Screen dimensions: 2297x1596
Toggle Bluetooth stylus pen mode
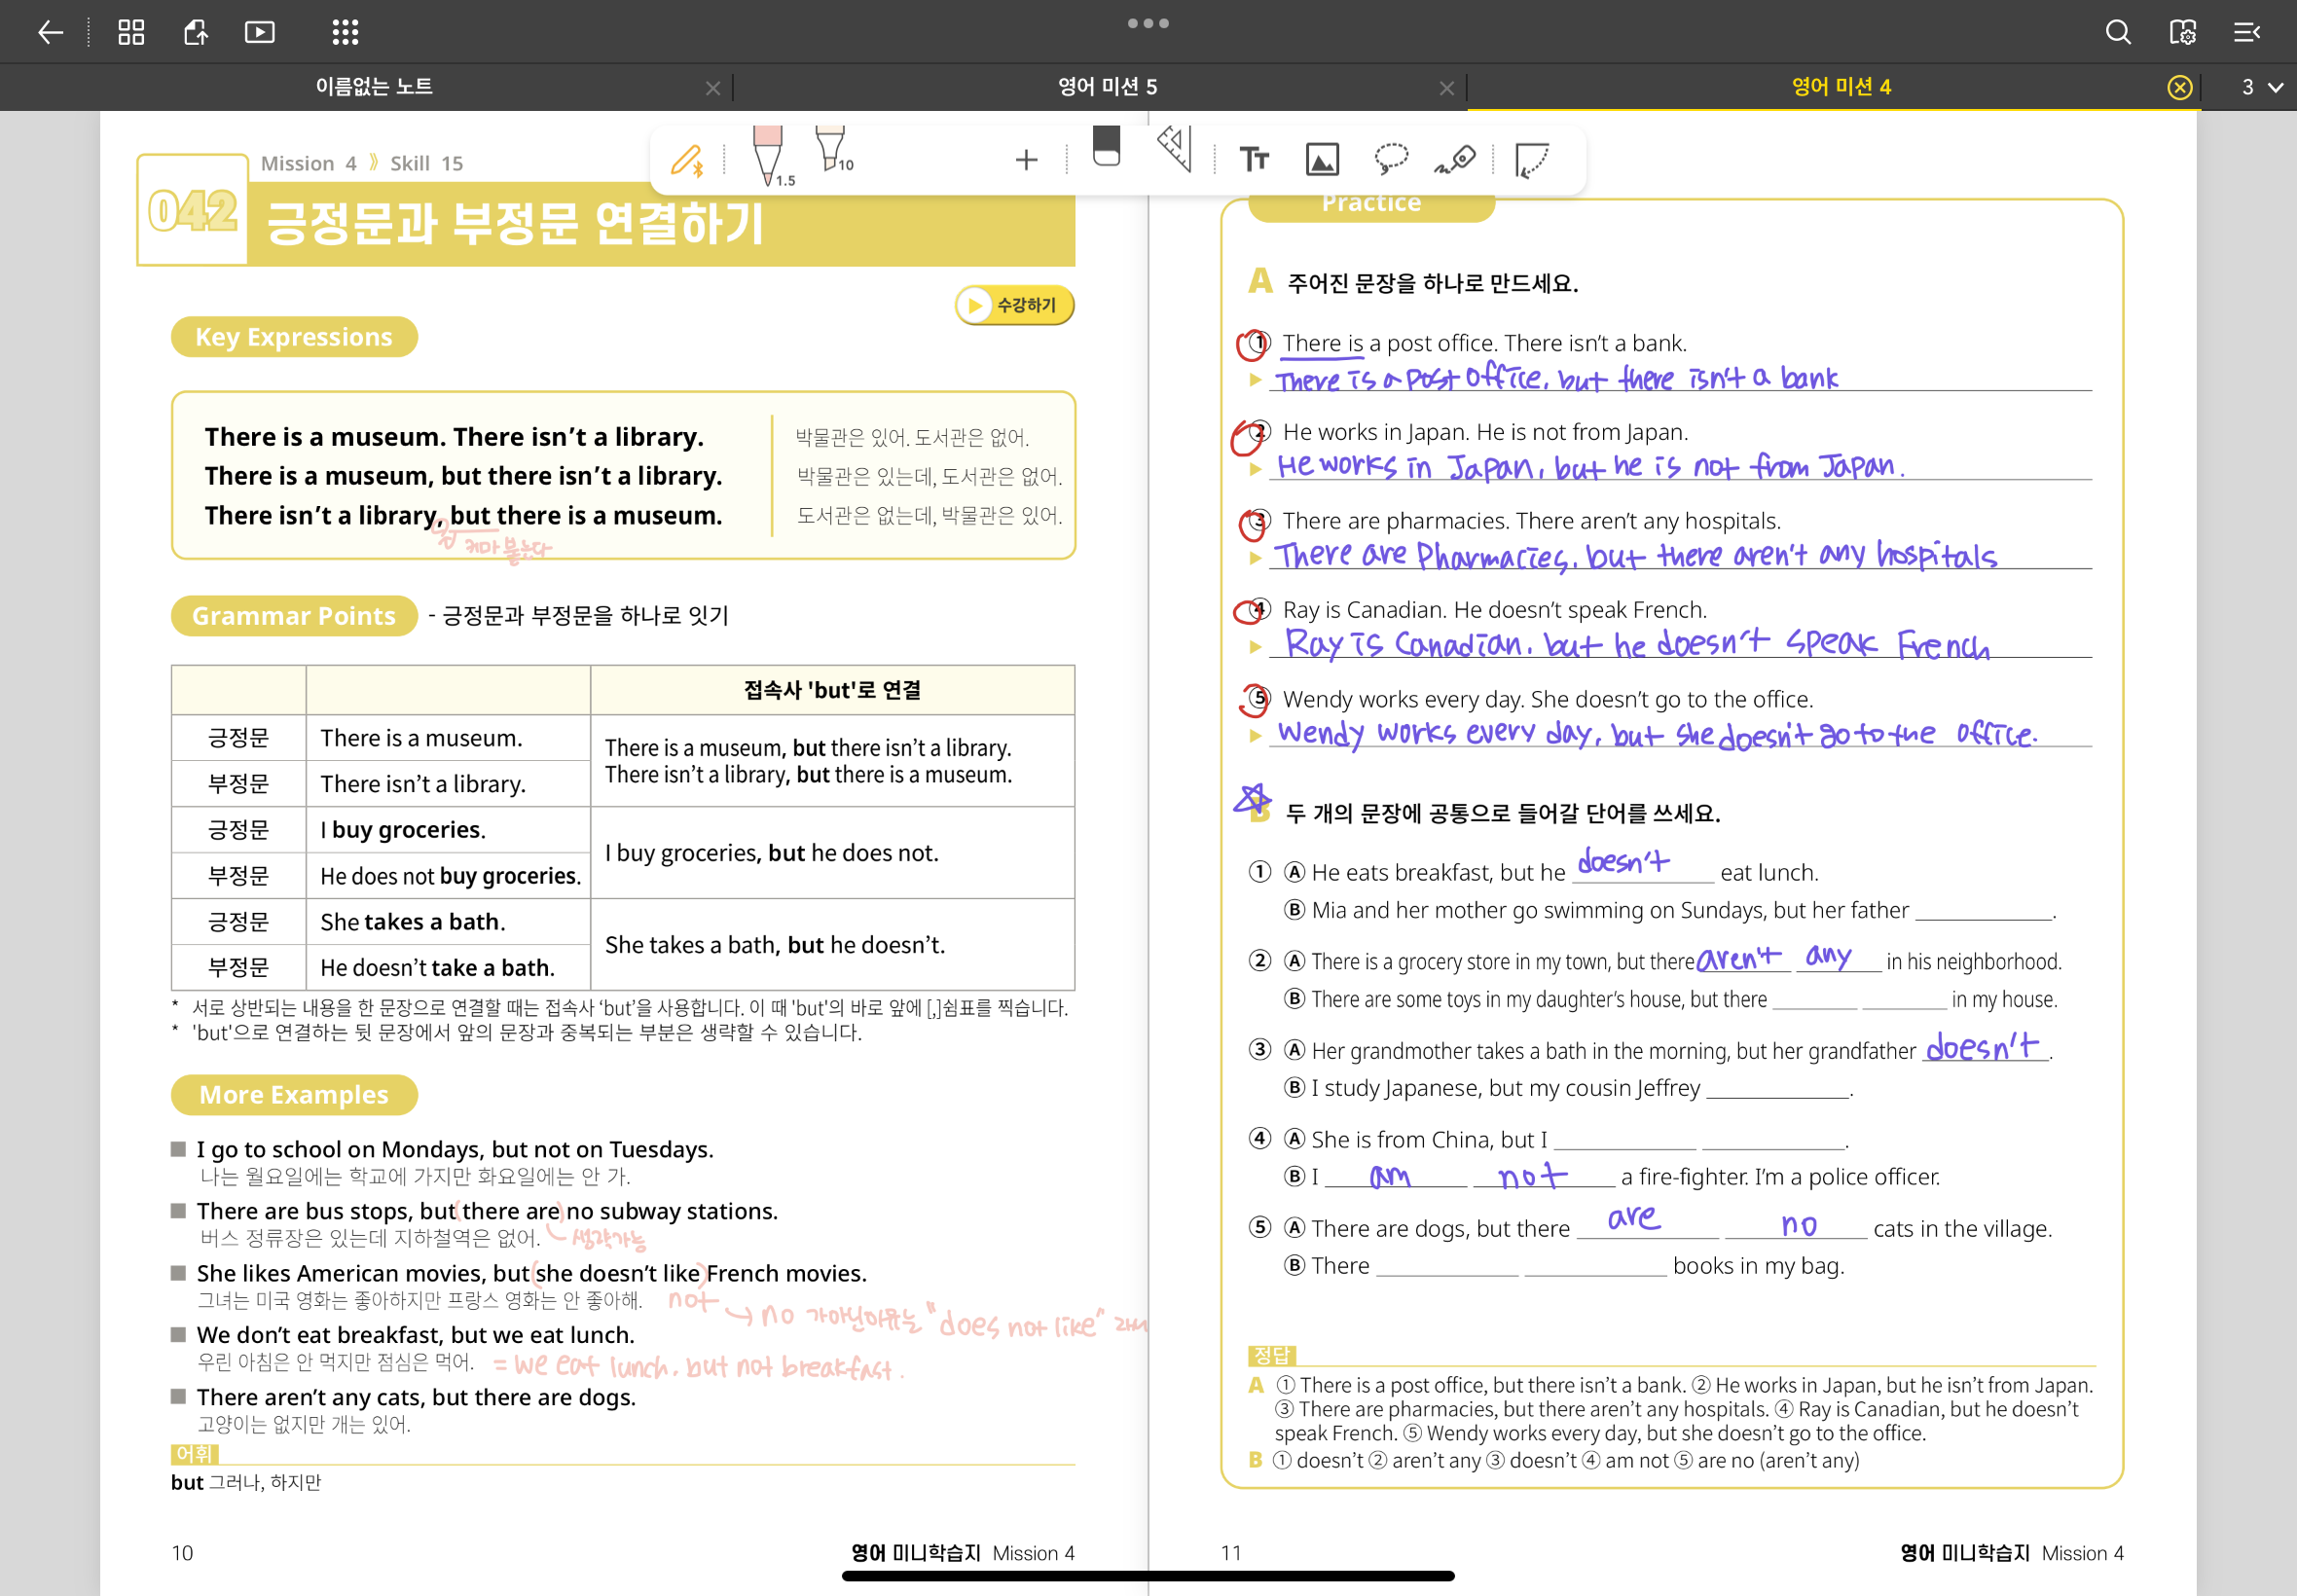click(687, 160)
